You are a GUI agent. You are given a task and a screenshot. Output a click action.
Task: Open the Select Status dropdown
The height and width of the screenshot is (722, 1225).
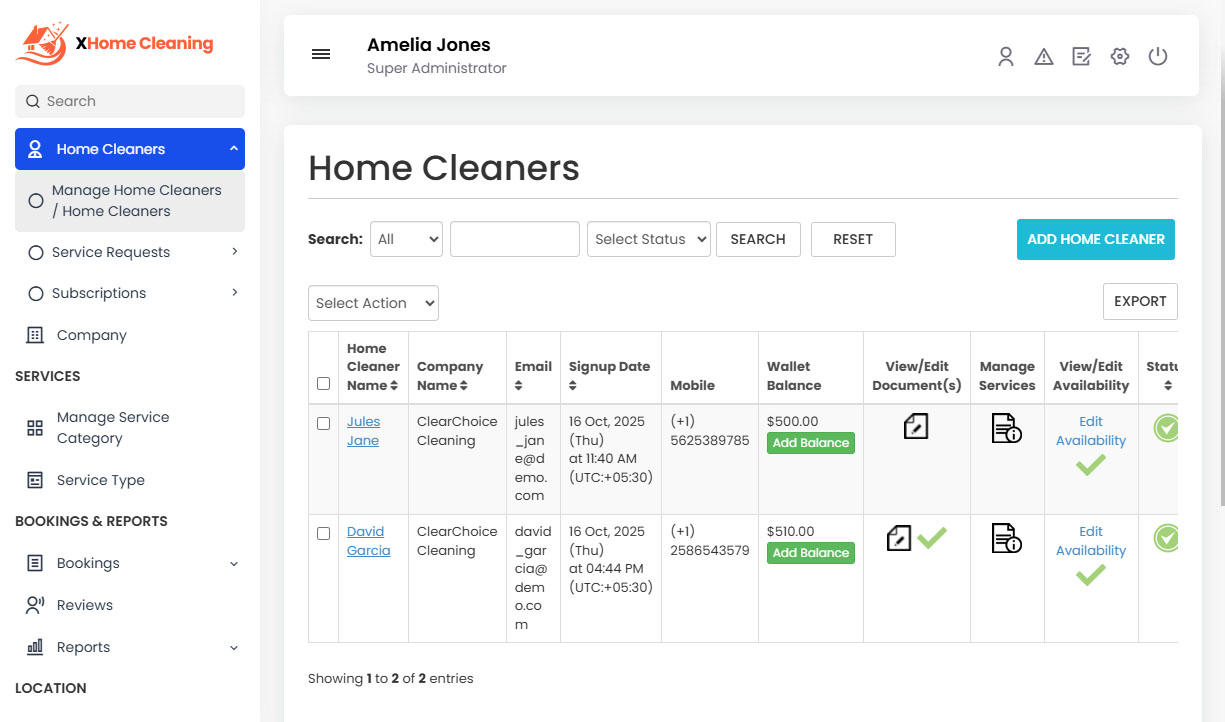point(648,239)
